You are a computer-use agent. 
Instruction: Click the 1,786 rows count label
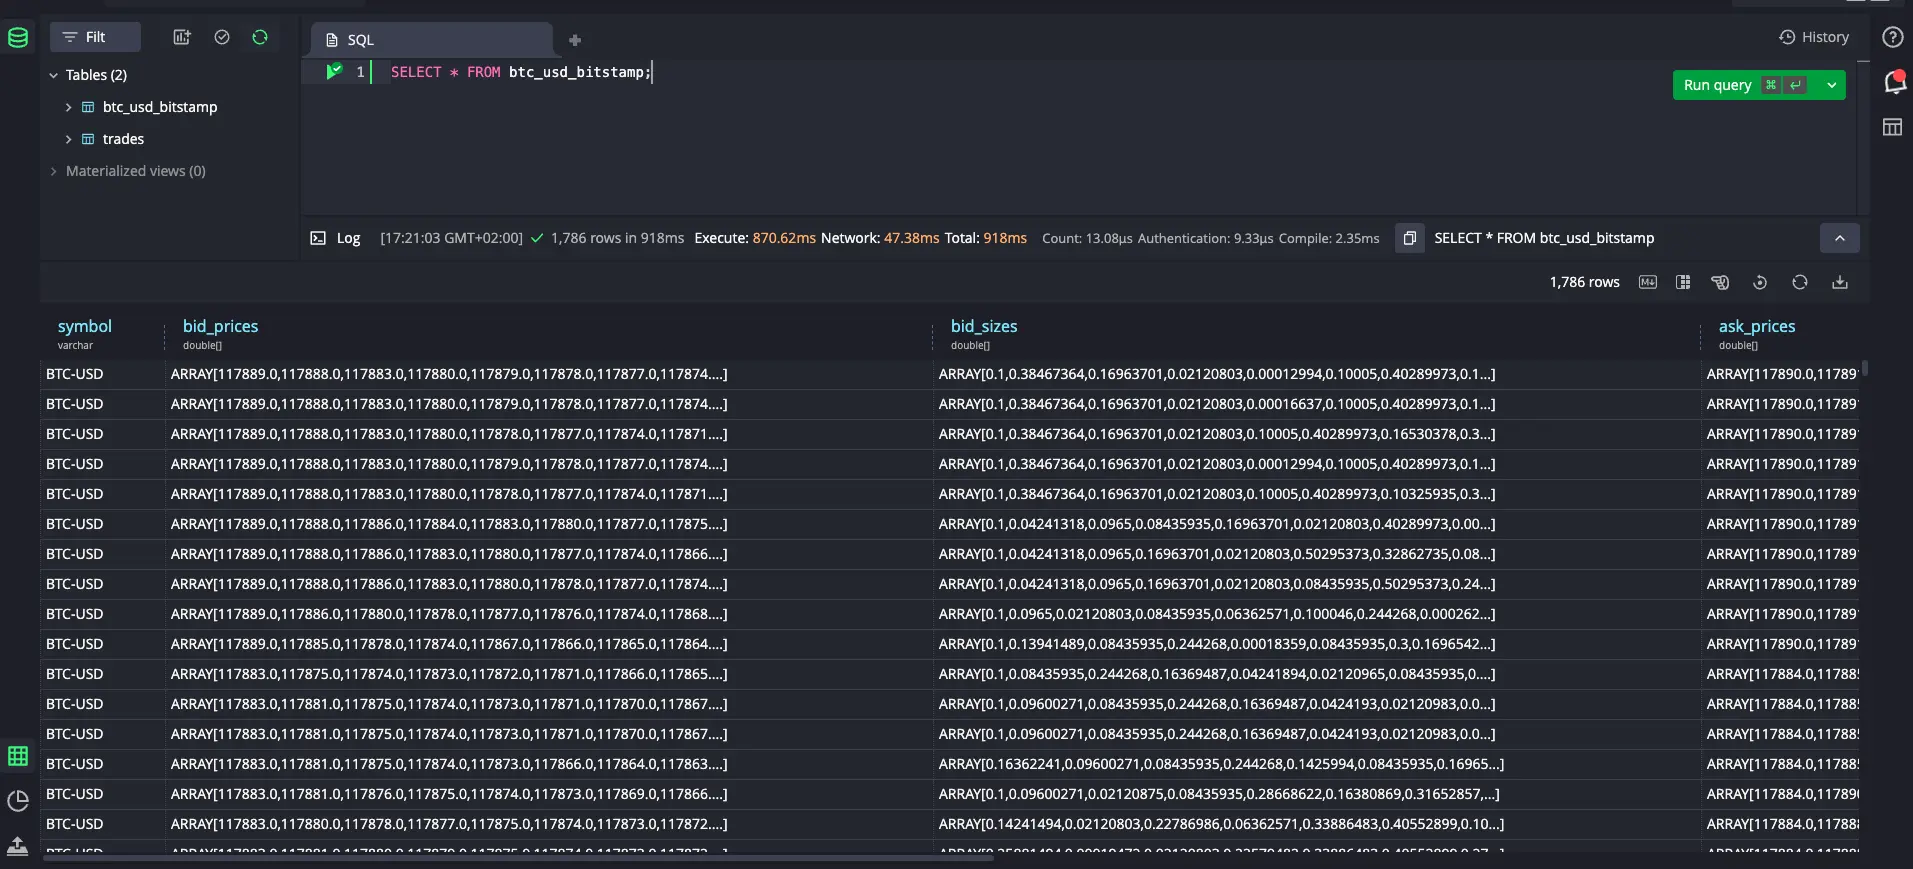point(1584,282)
